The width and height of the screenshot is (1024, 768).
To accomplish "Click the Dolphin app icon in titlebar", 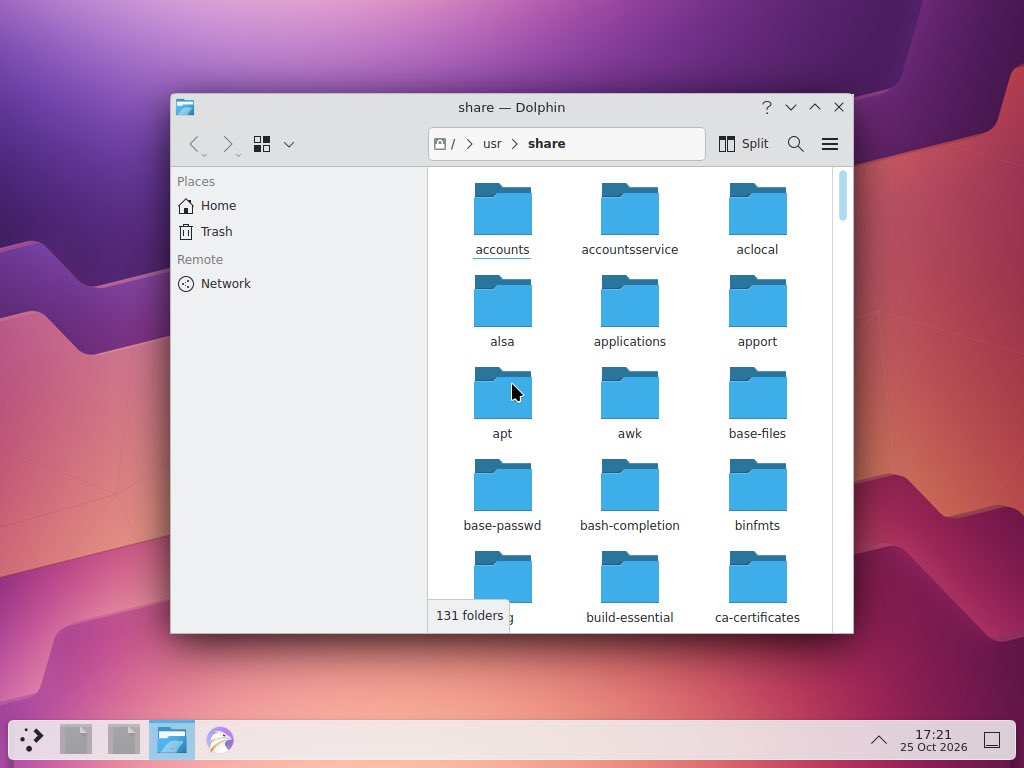I will (185, 107).
